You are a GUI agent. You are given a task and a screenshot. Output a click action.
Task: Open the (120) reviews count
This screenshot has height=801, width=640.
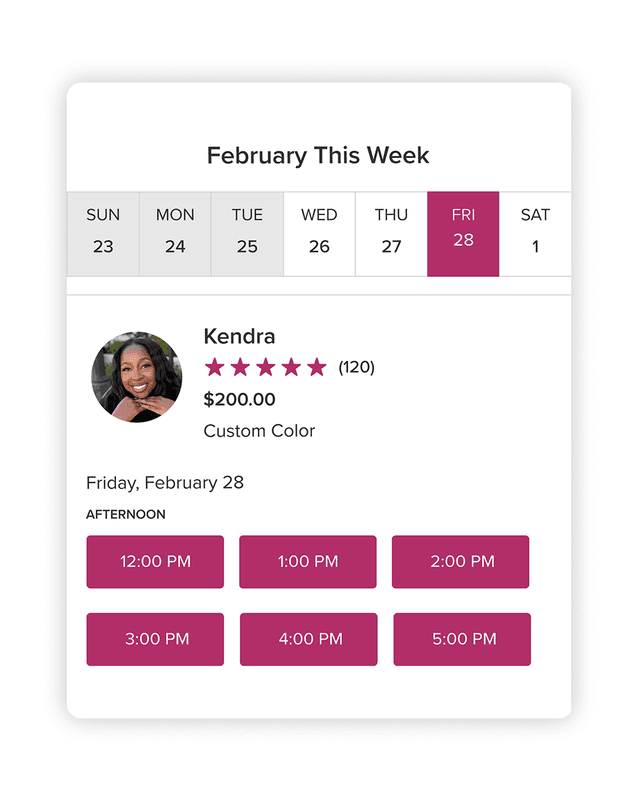click(358, 367)
